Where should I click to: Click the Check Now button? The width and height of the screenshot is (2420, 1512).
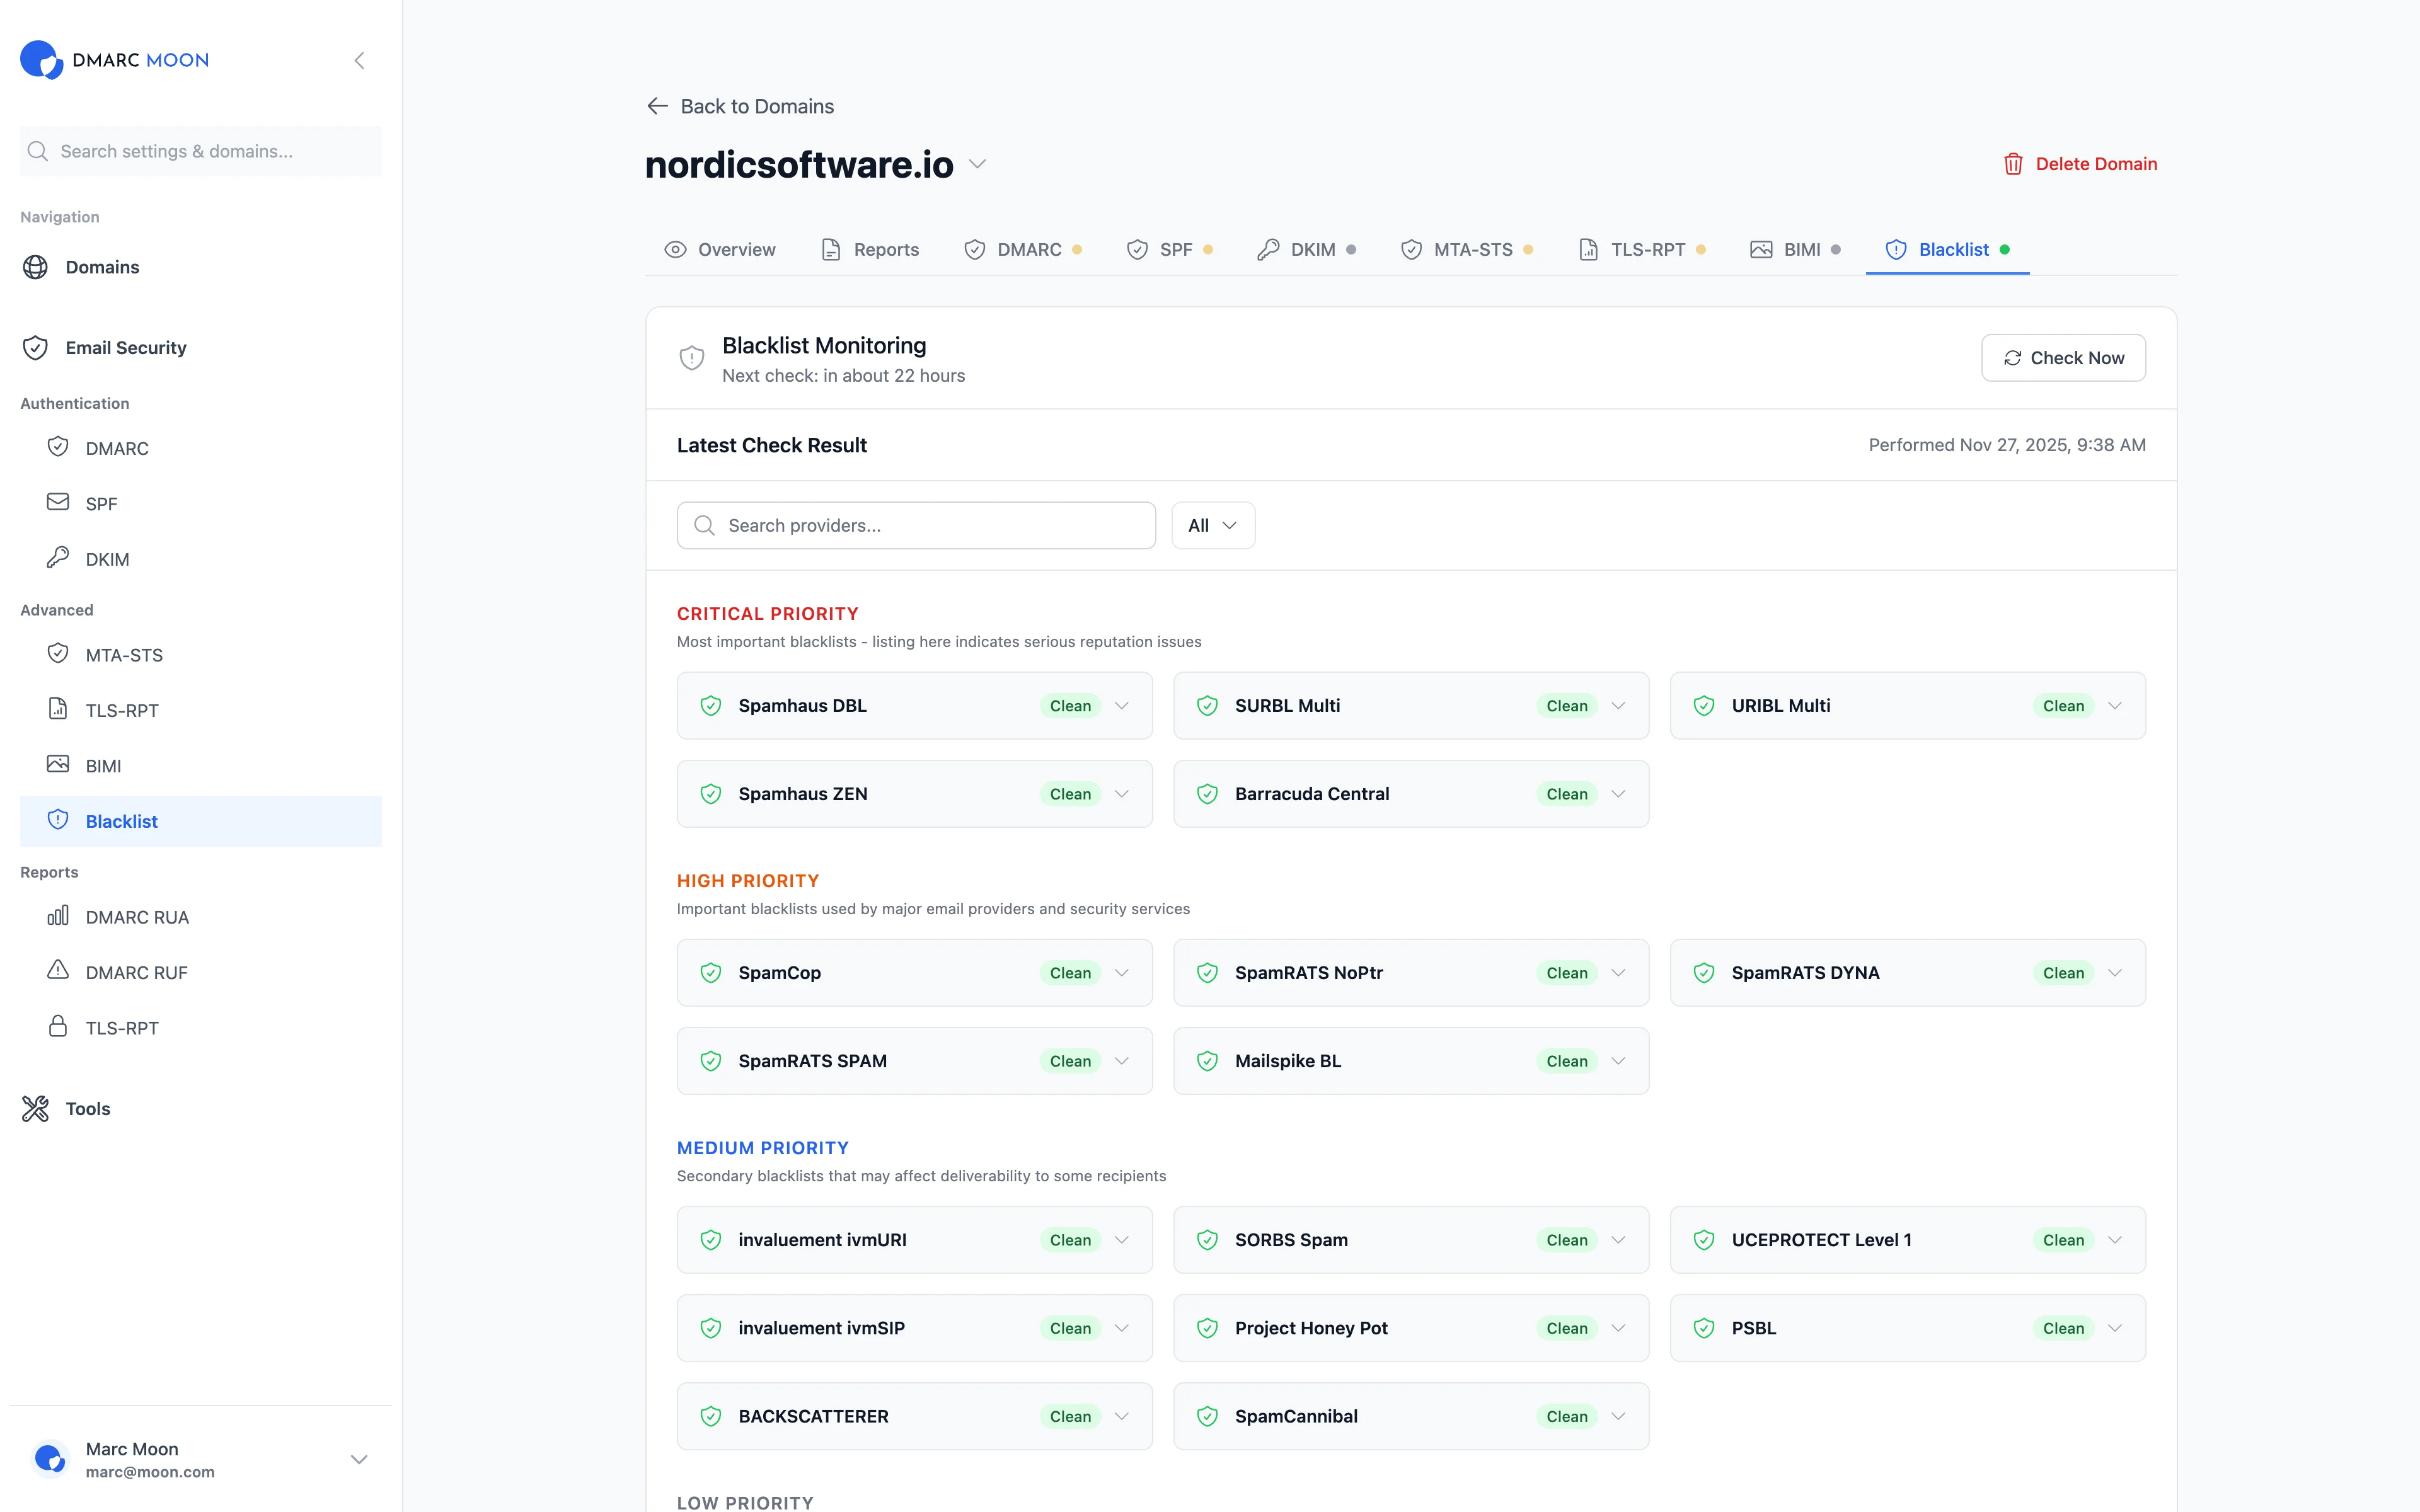coord(2062,357)
